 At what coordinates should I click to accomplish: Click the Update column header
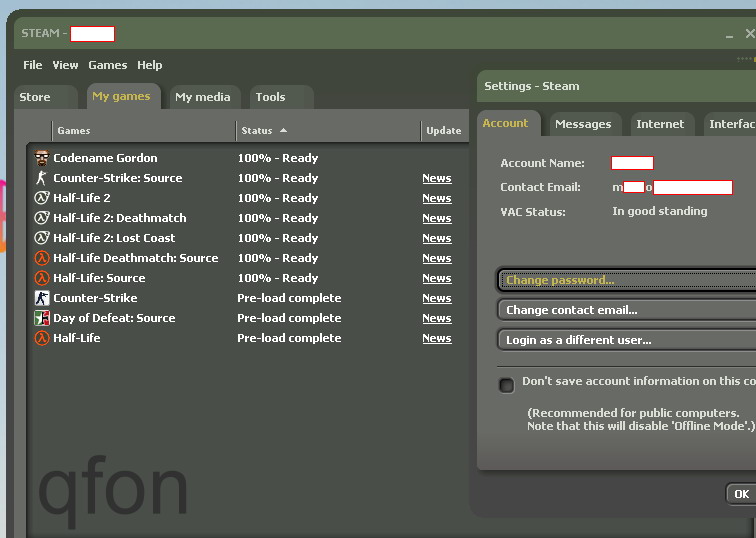(x=445, y=131)
